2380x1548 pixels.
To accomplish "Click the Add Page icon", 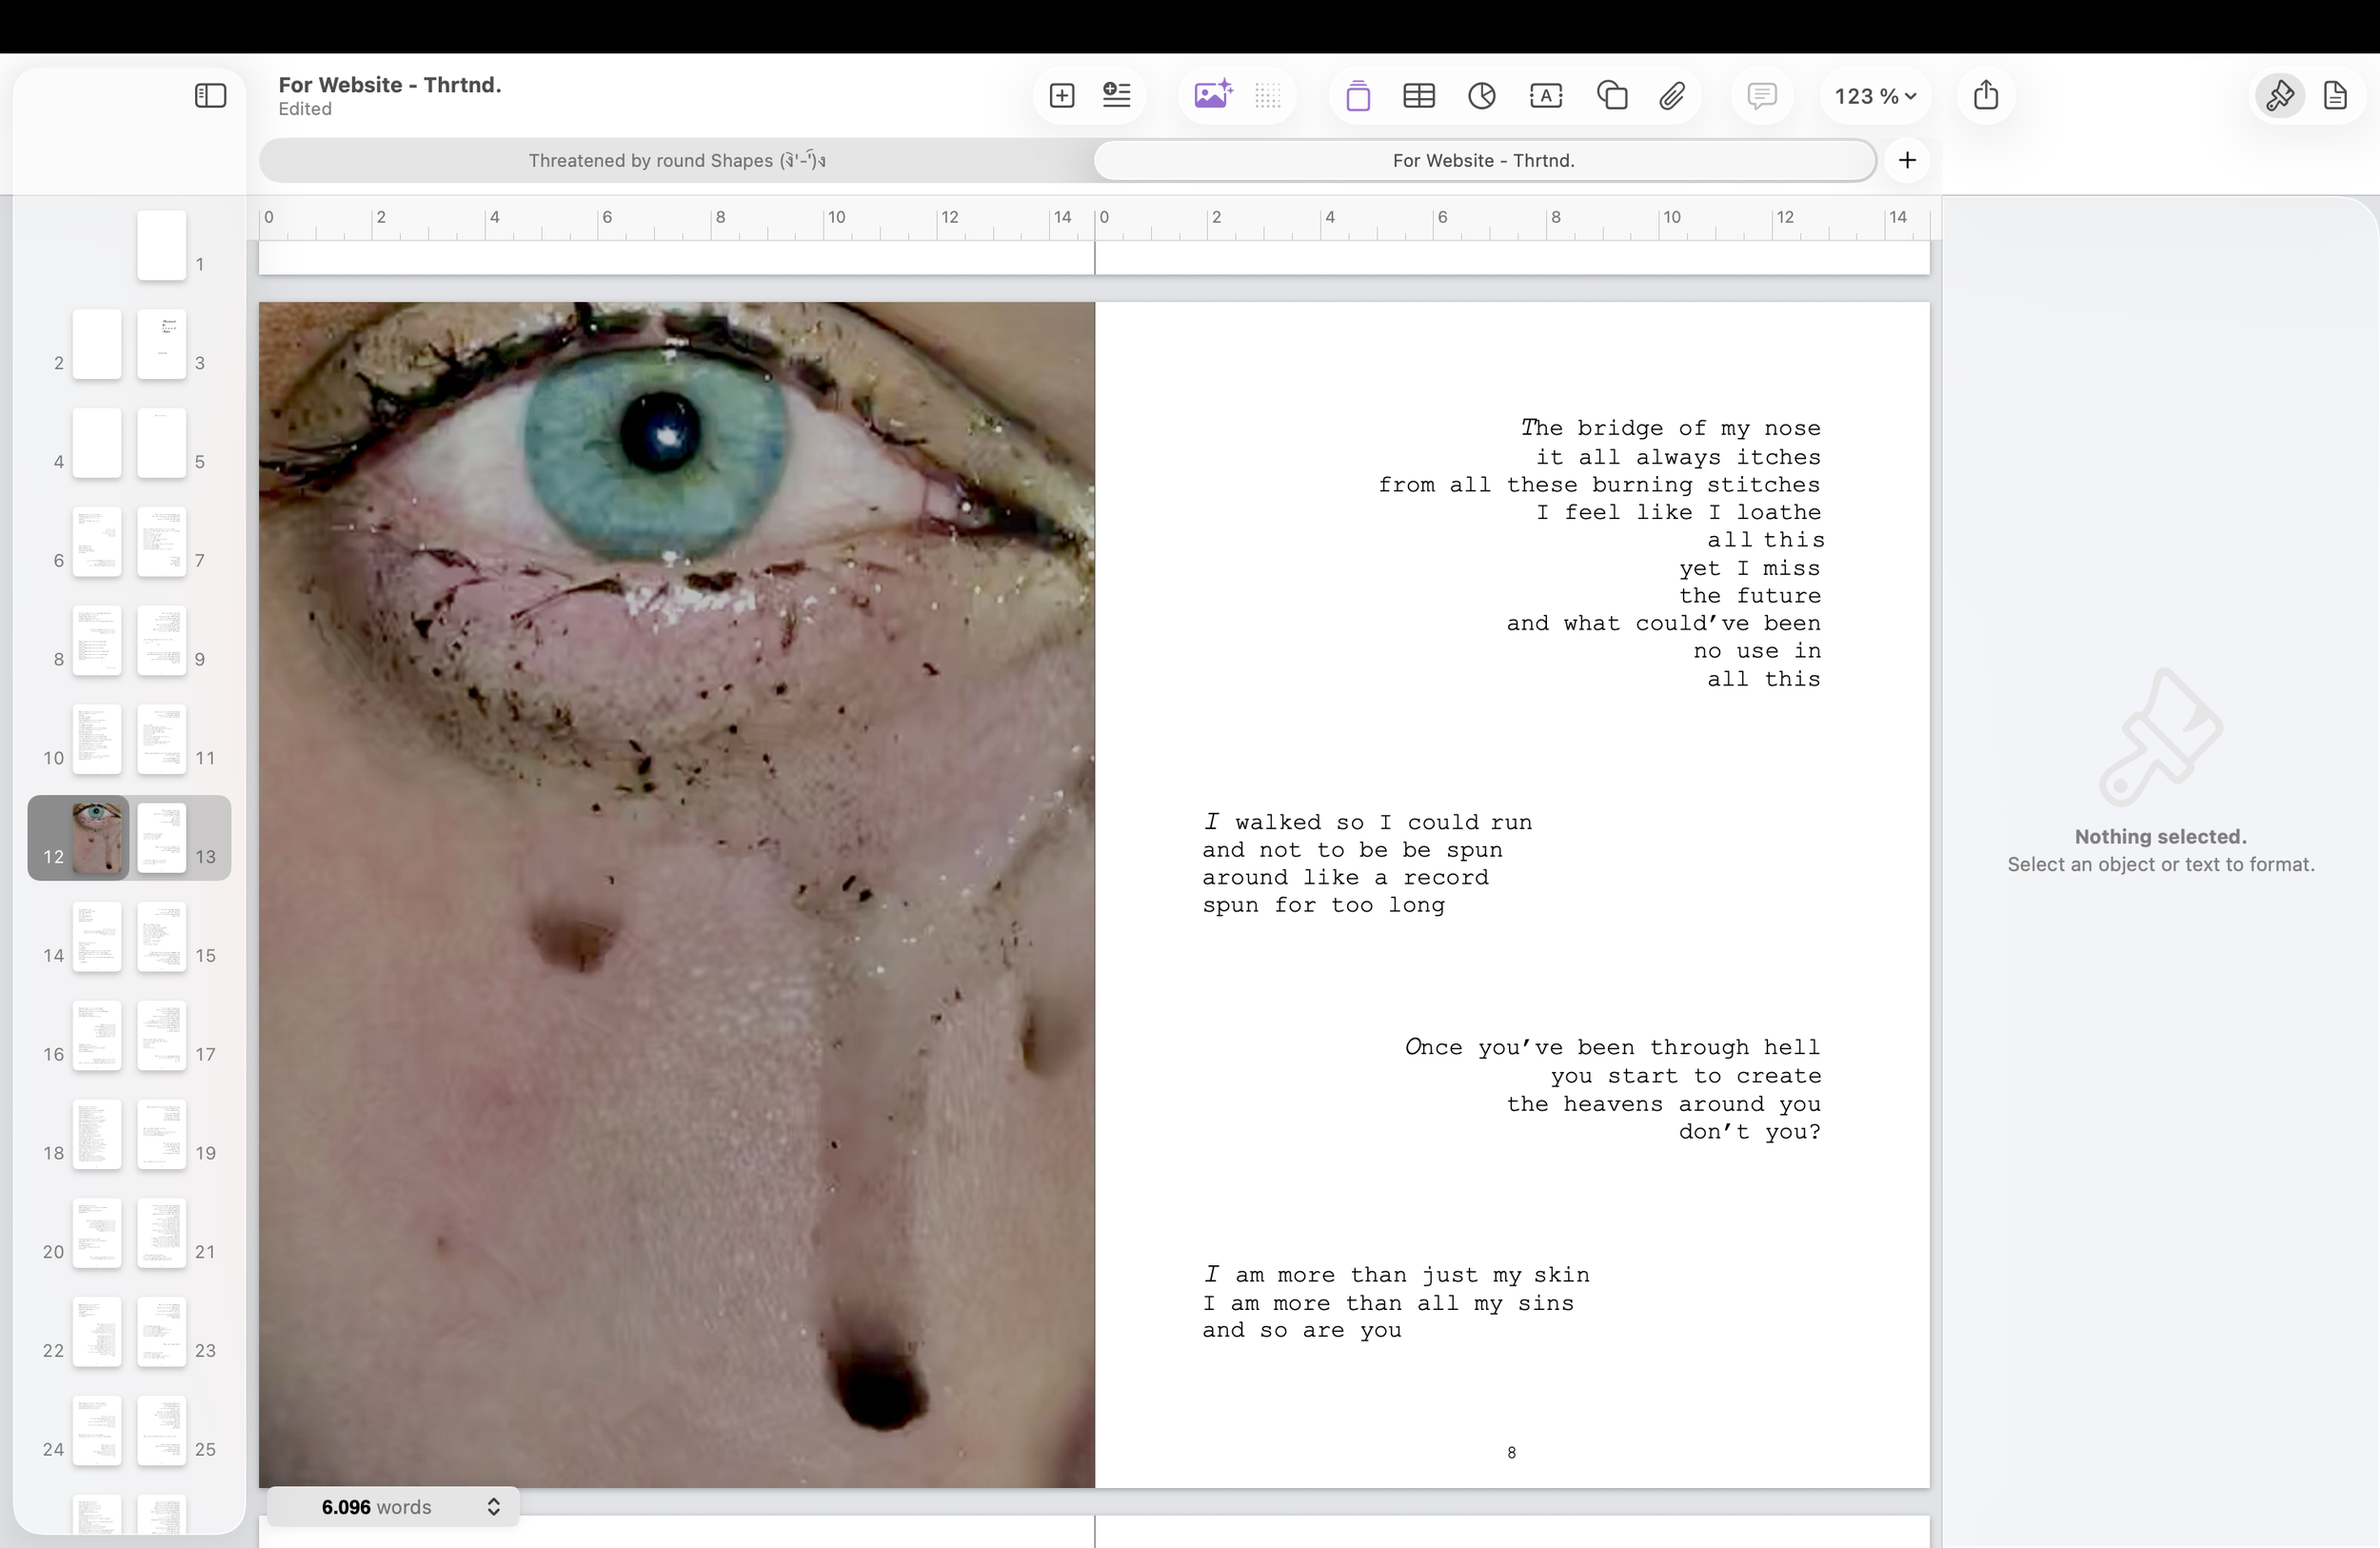I will pyautogui.click(x=1062, y=96).
